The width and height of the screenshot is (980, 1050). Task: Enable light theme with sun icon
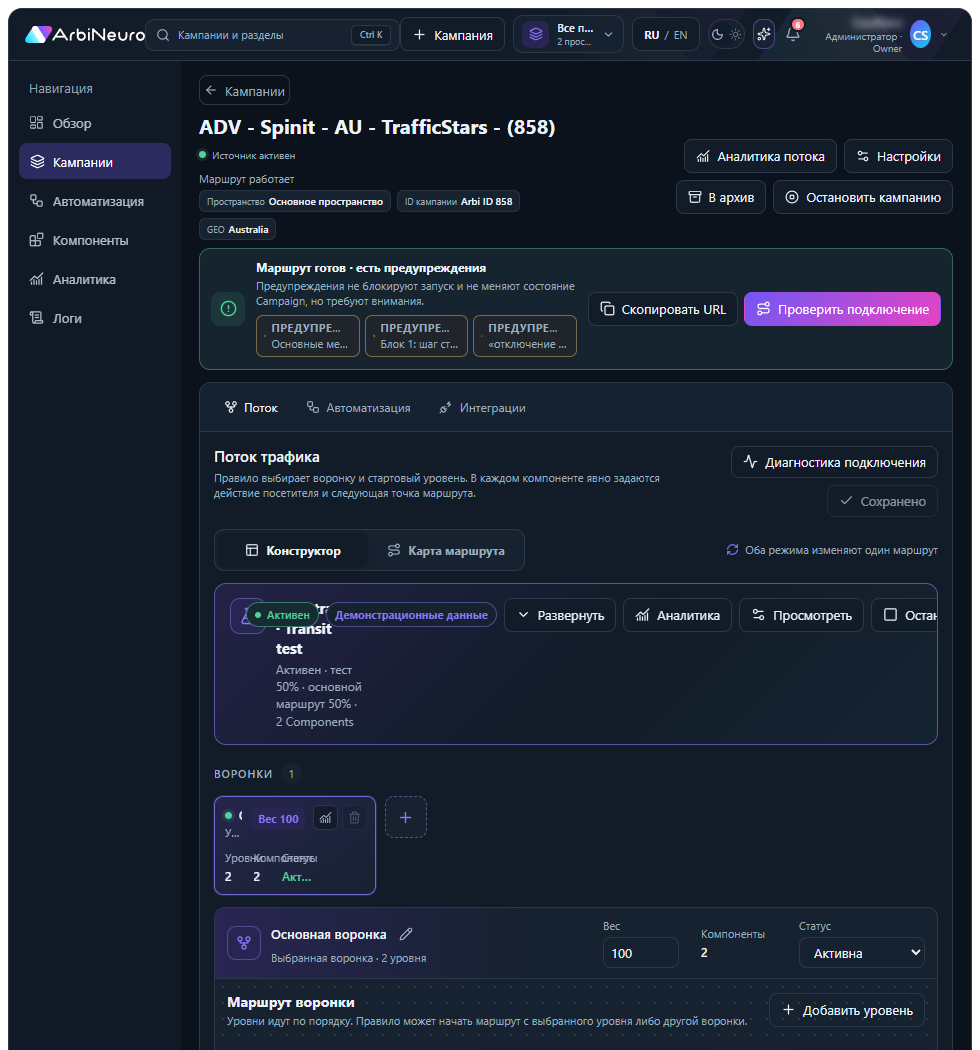tap(736, 35)
